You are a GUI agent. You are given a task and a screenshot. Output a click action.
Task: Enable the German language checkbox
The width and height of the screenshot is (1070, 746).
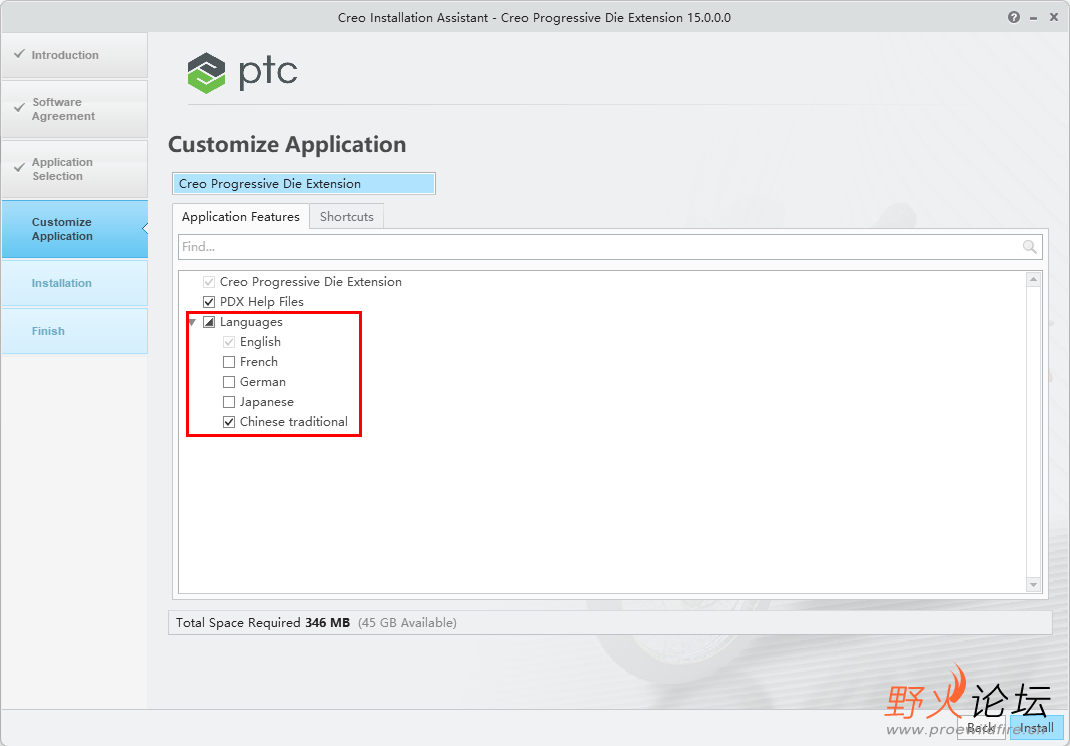(x=229, y=382)
